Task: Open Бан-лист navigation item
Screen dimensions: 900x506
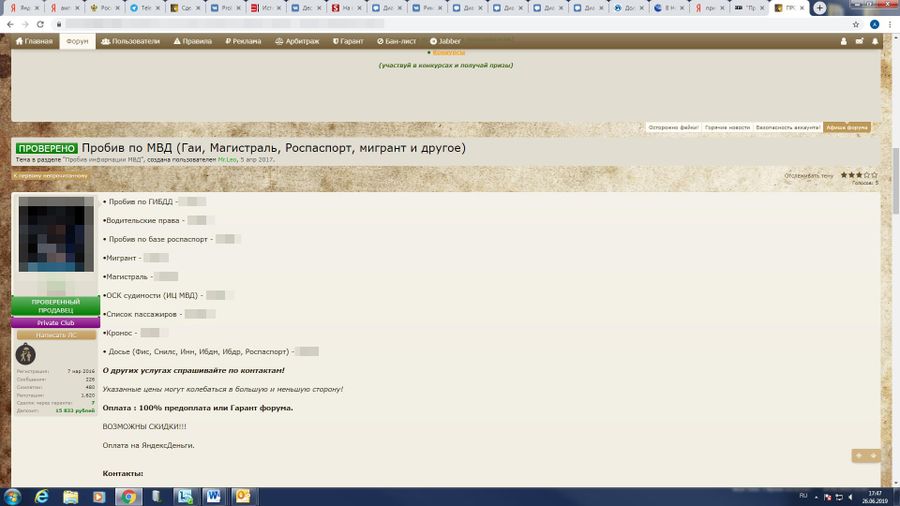Action: pyautogui.click(x=397, y=41)
